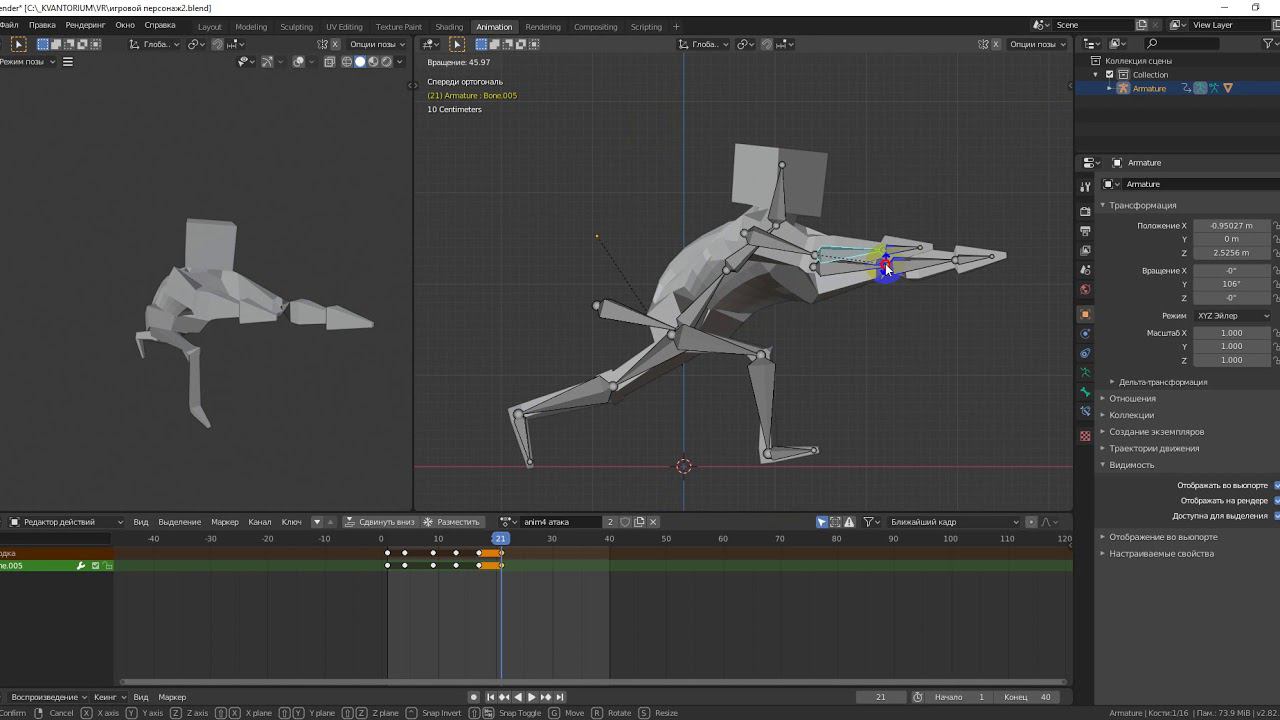Open the Output properties printer icon

click(x=1085, y=231)
